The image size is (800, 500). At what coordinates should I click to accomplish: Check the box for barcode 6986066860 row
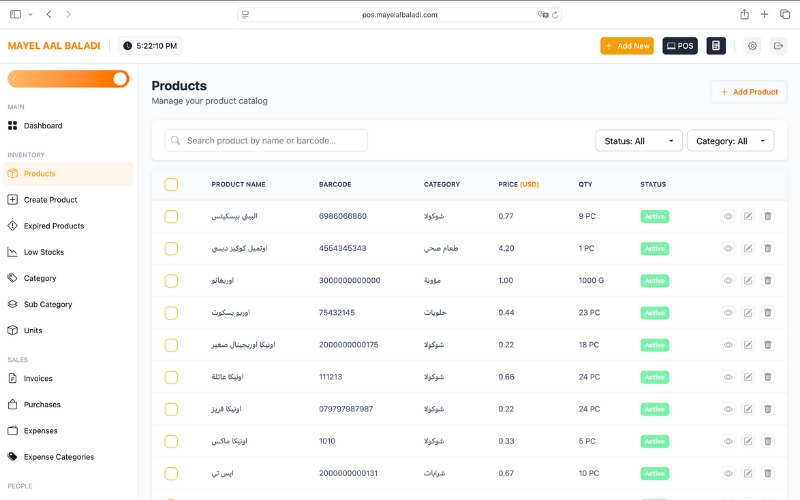pyautogui.click(x=171, y=216)
